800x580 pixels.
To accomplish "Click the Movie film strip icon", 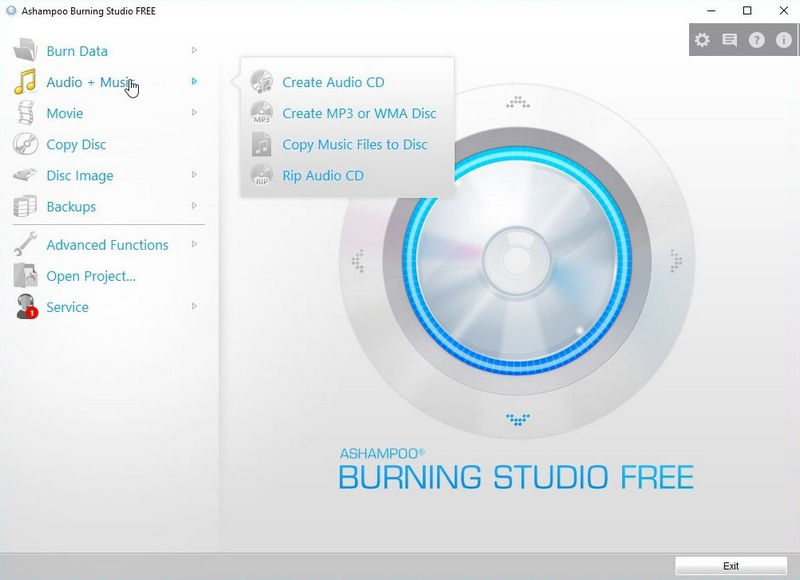I will click(x=25, y=113).
